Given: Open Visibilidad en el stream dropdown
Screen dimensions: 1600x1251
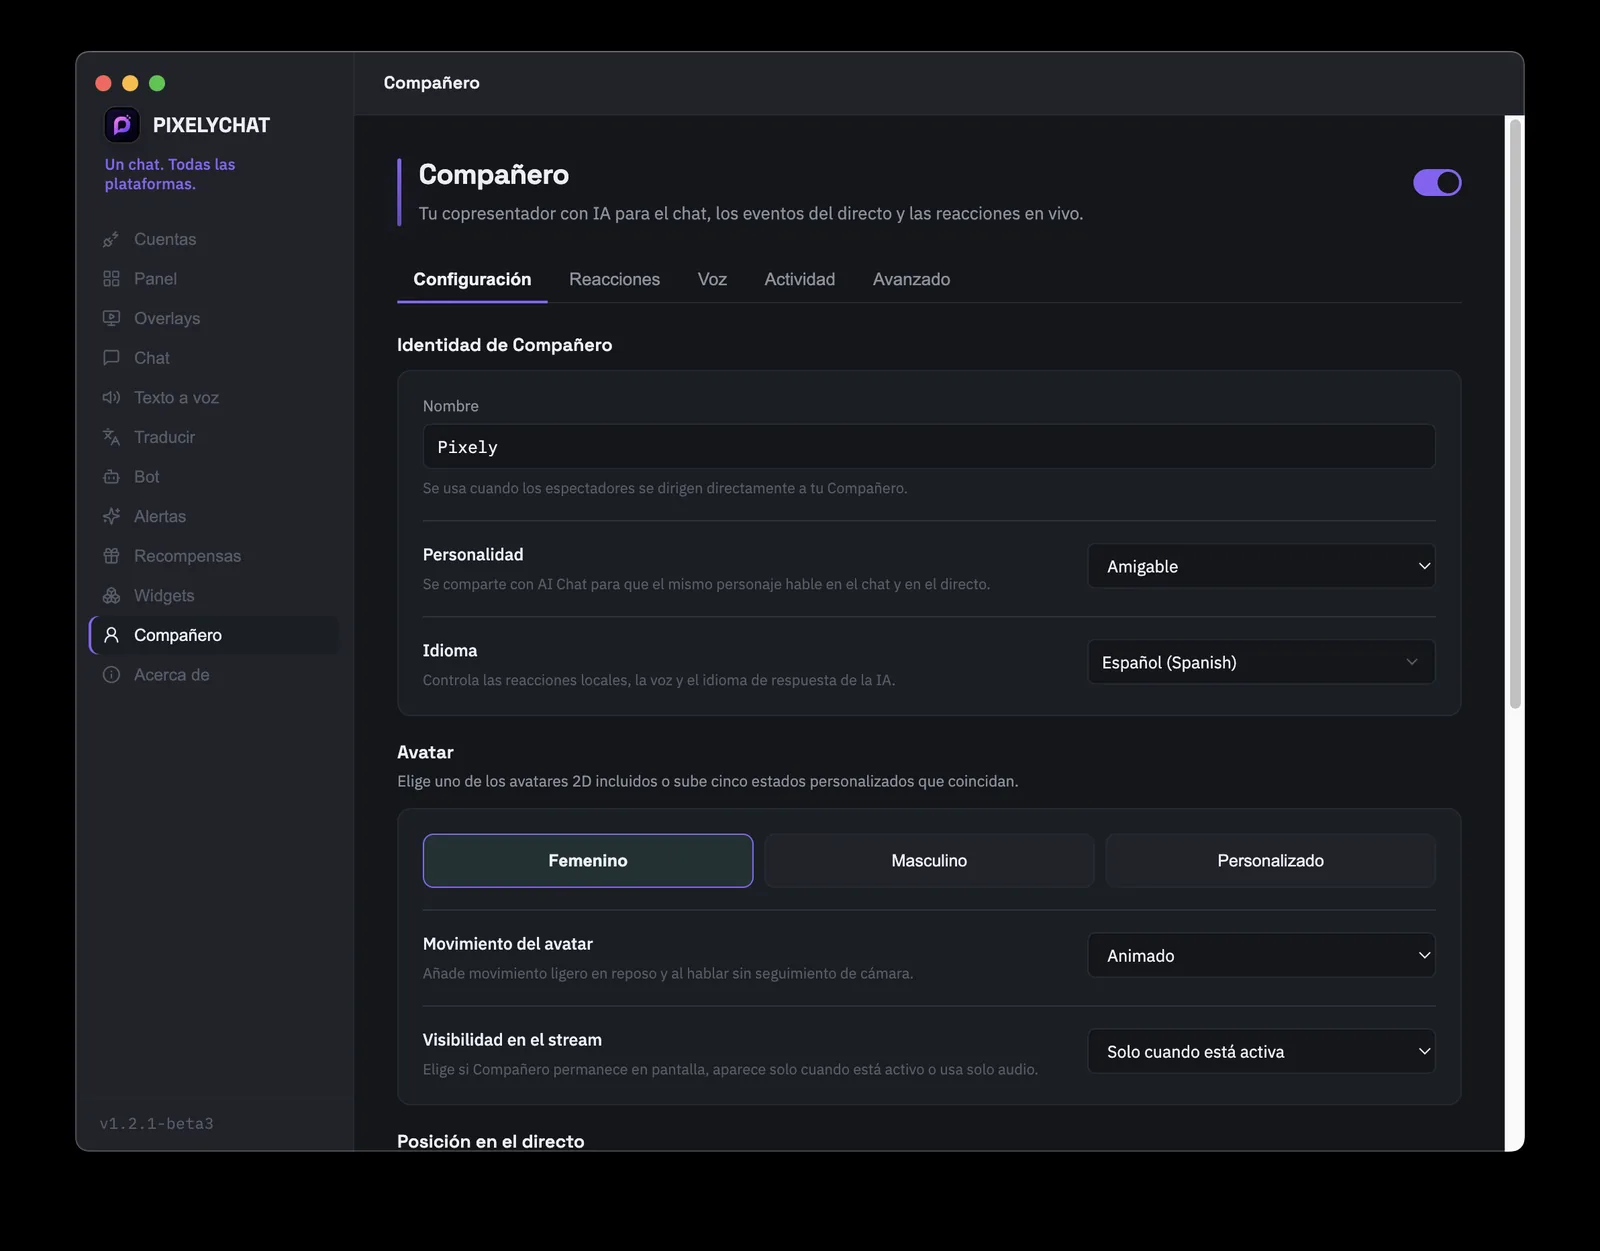Looking at the screenshot, I should [x=1262, y=1051].
